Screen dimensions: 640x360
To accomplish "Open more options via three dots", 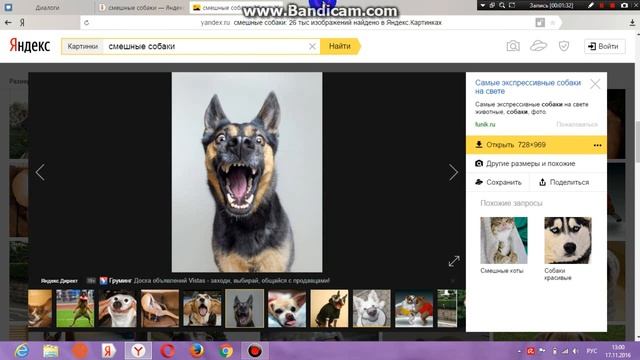I will (x=598, y=145).
